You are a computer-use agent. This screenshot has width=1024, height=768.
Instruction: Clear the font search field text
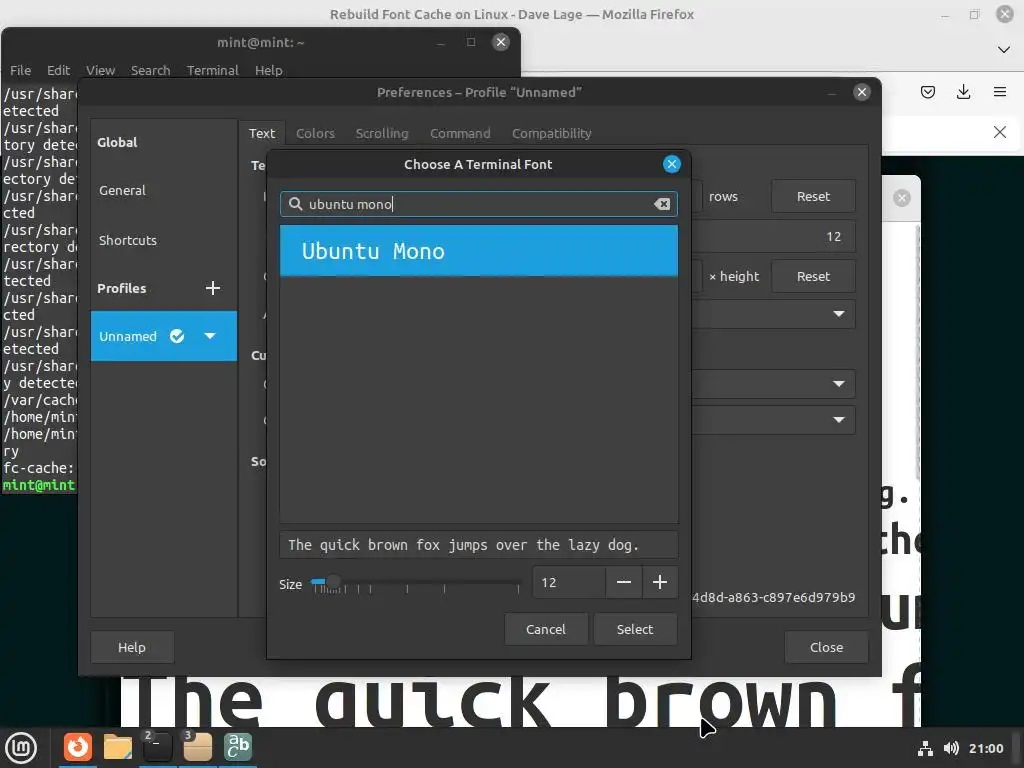tap(662, 204)
